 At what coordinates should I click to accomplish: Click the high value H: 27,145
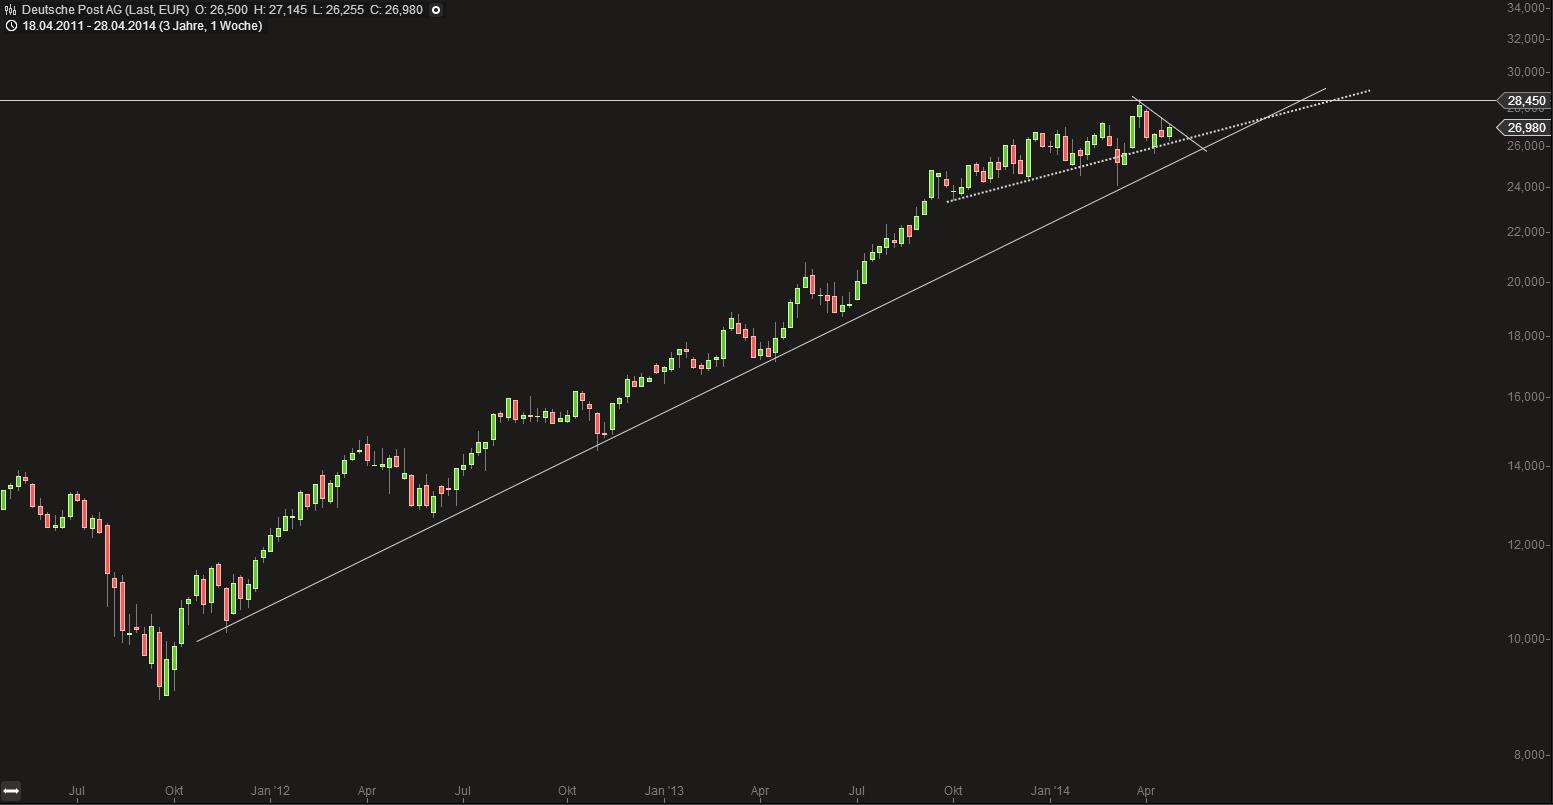tap(280, 10)
